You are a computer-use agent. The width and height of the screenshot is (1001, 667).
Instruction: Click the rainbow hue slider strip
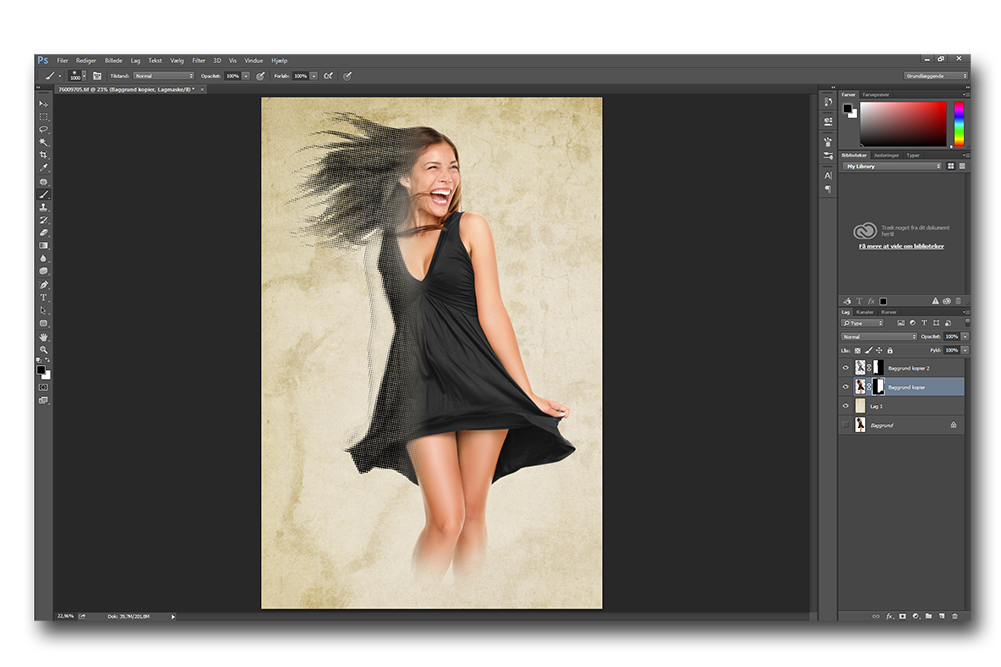958,124
